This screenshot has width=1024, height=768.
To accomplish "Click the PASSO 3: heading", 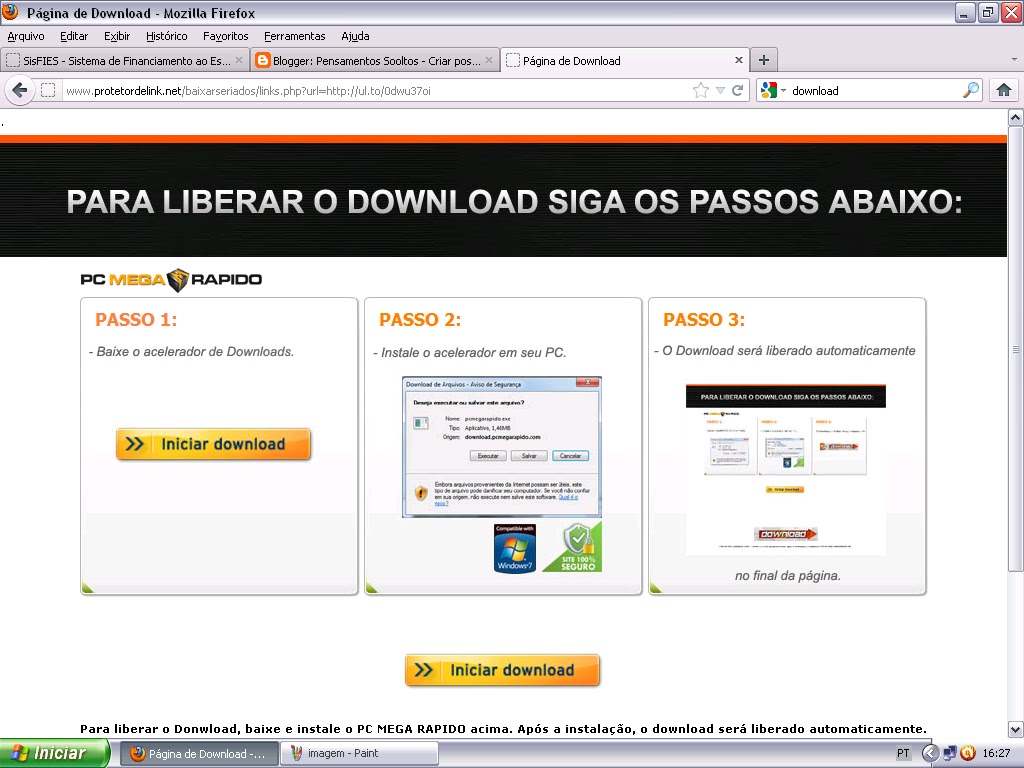I will [x=704, y=319].
